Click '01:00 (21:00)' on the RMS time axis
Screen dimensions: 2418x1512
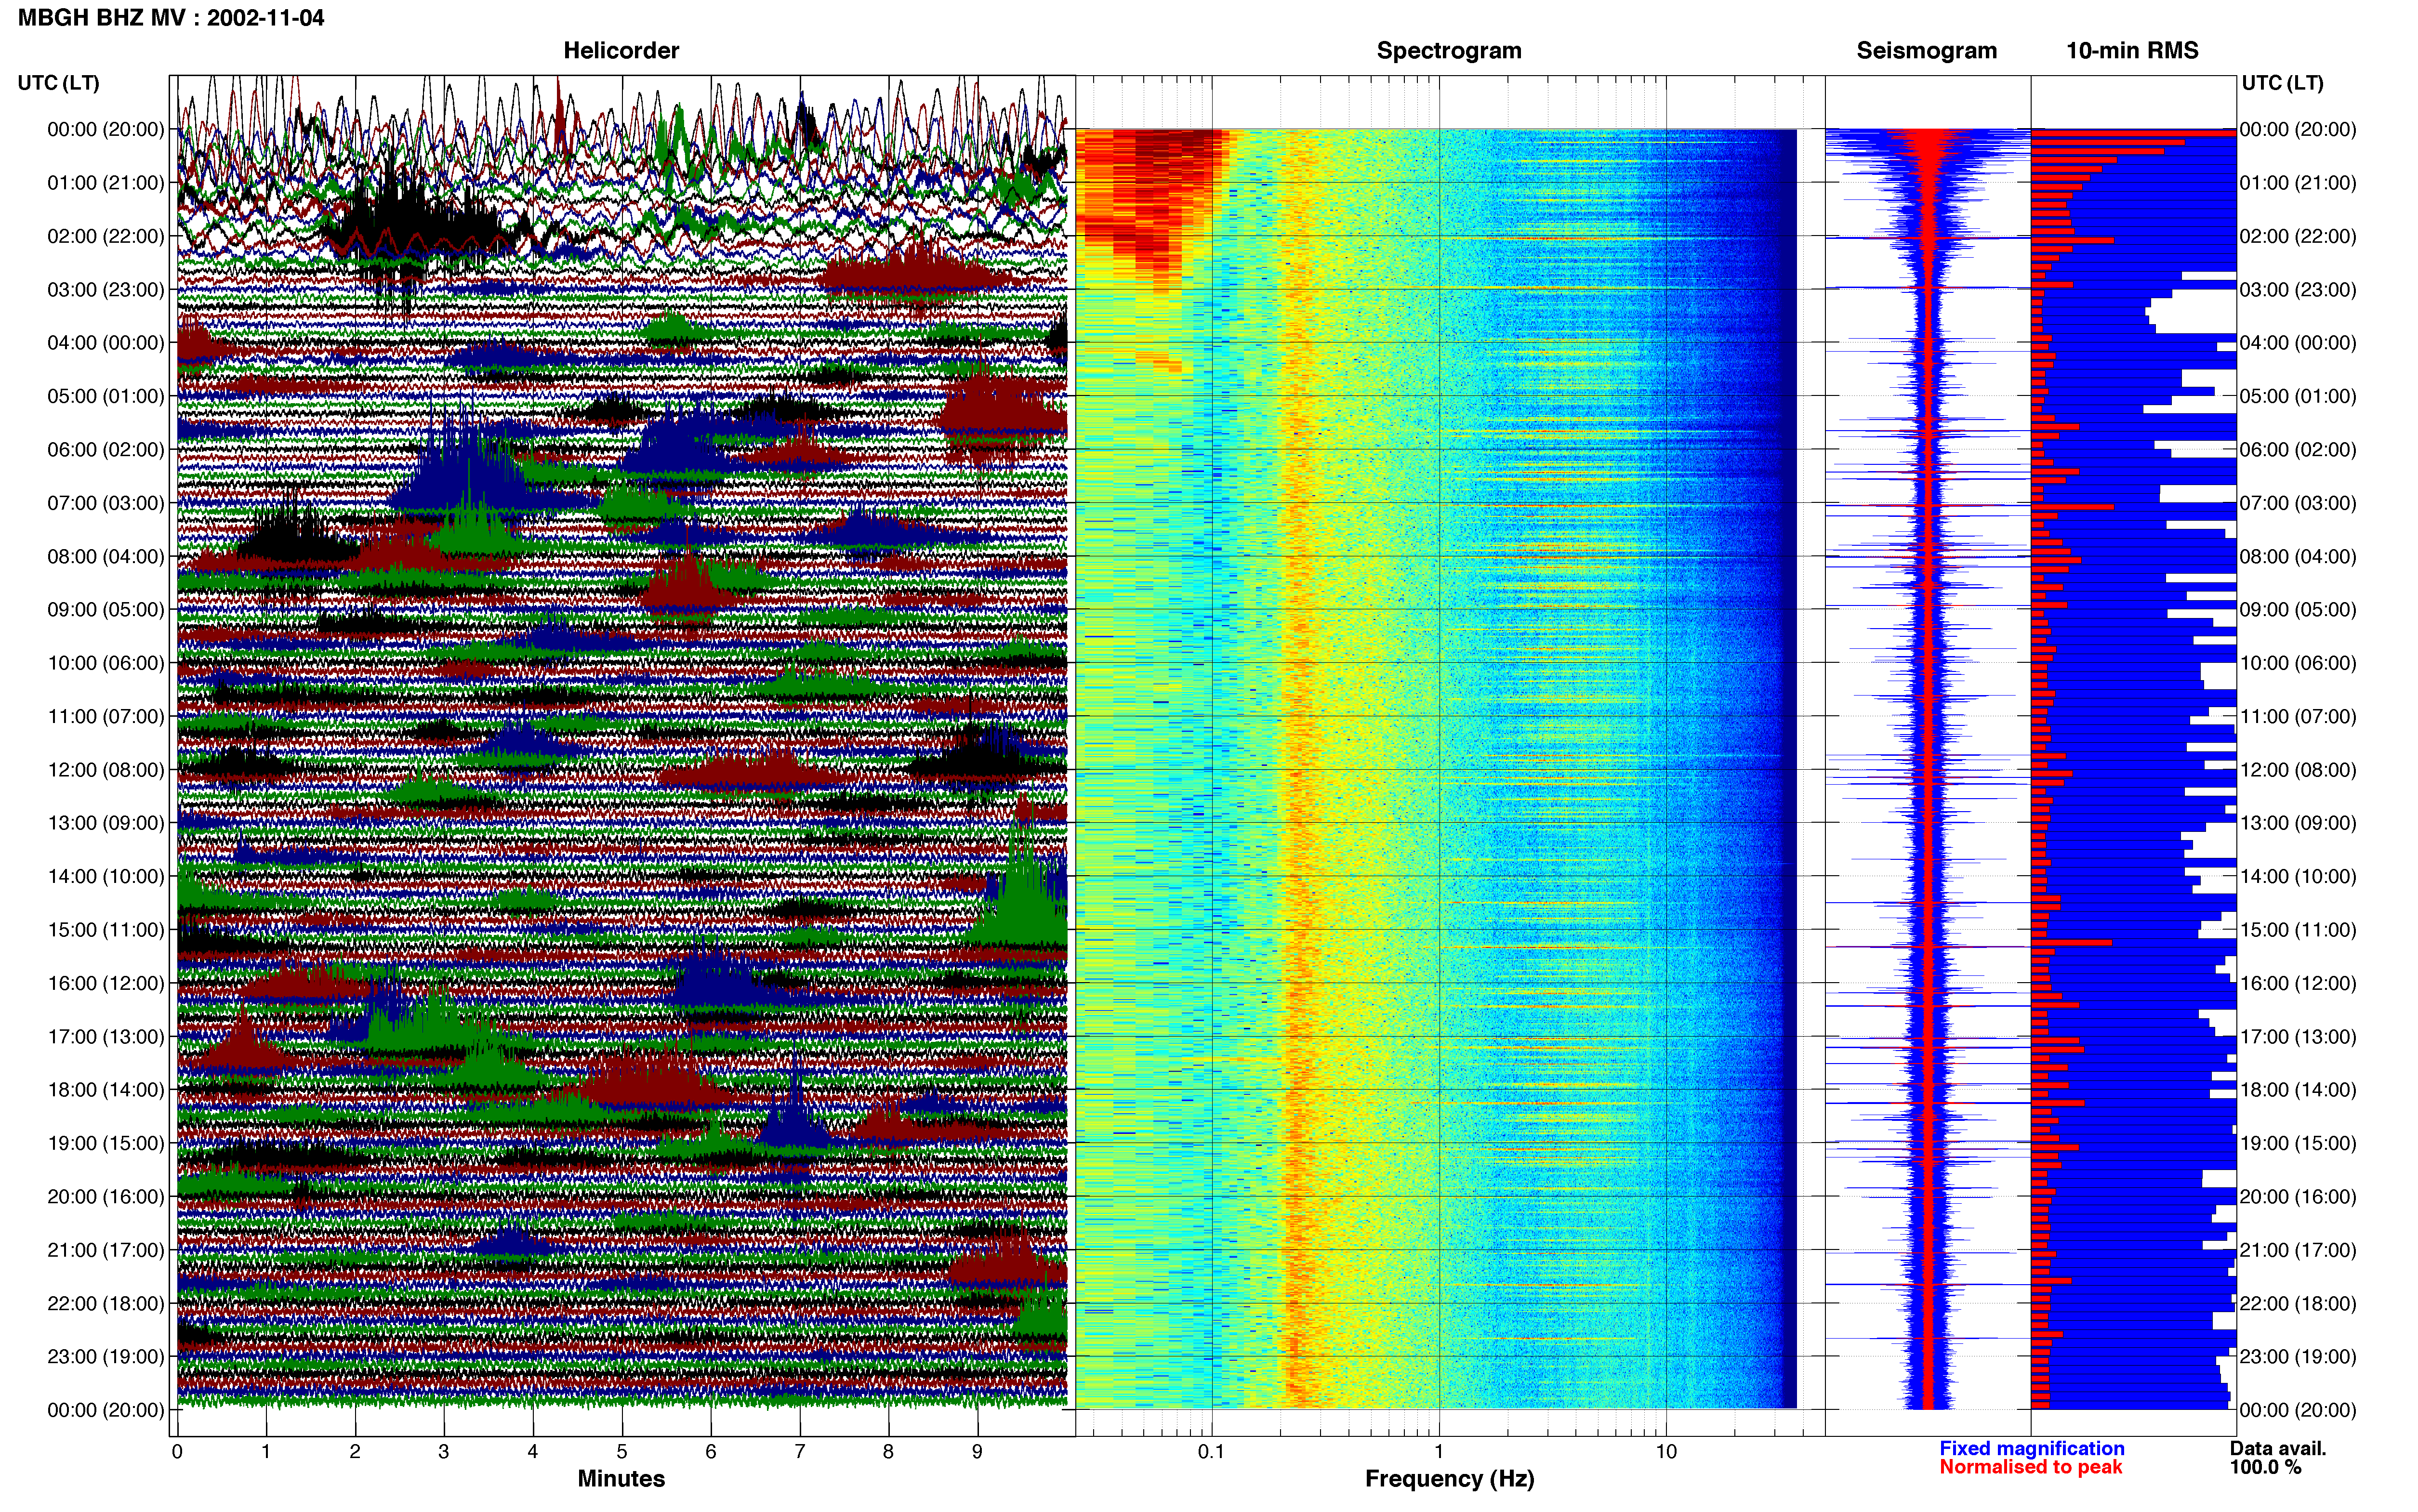pyautogui.click(x=2298, y=183)
